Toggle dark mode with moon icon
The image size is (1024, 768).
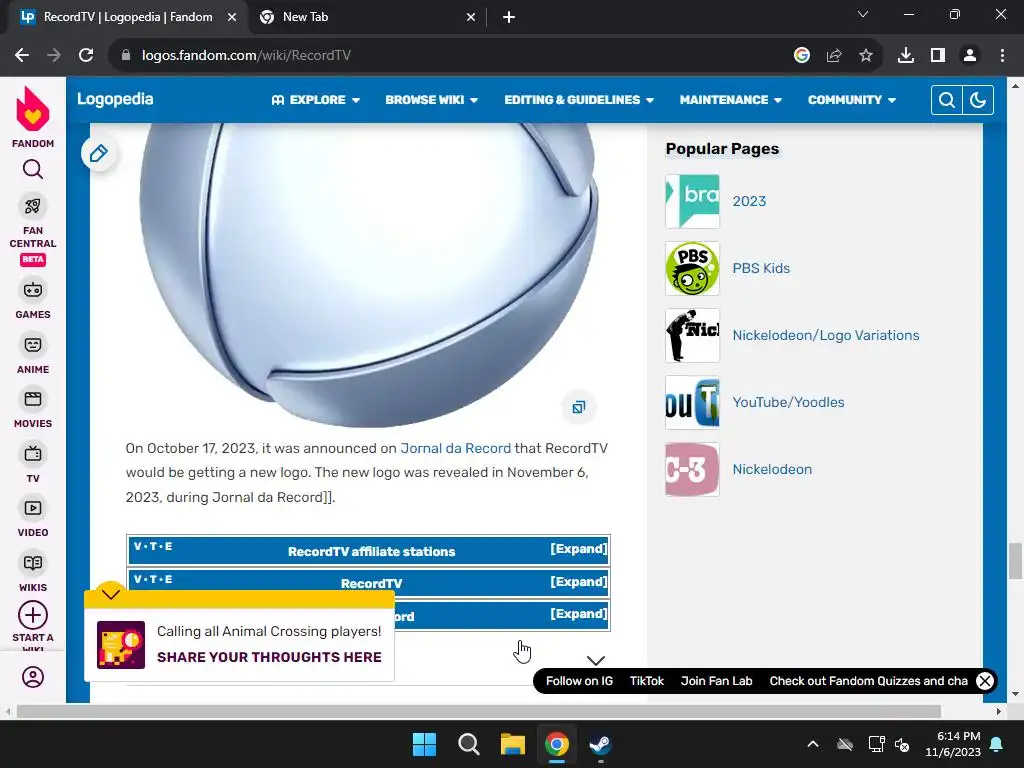[x=978, y=100]
